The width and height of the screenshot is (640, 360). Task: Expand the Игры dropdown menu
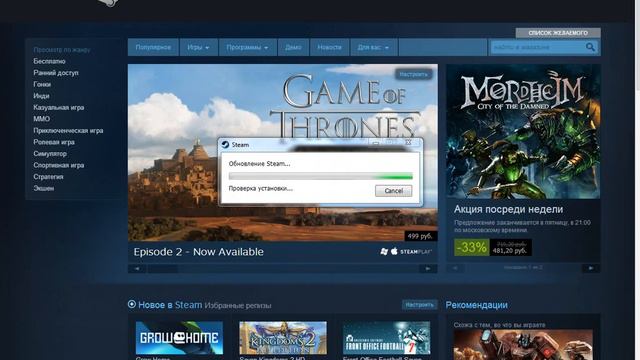(x=198, y=47)
